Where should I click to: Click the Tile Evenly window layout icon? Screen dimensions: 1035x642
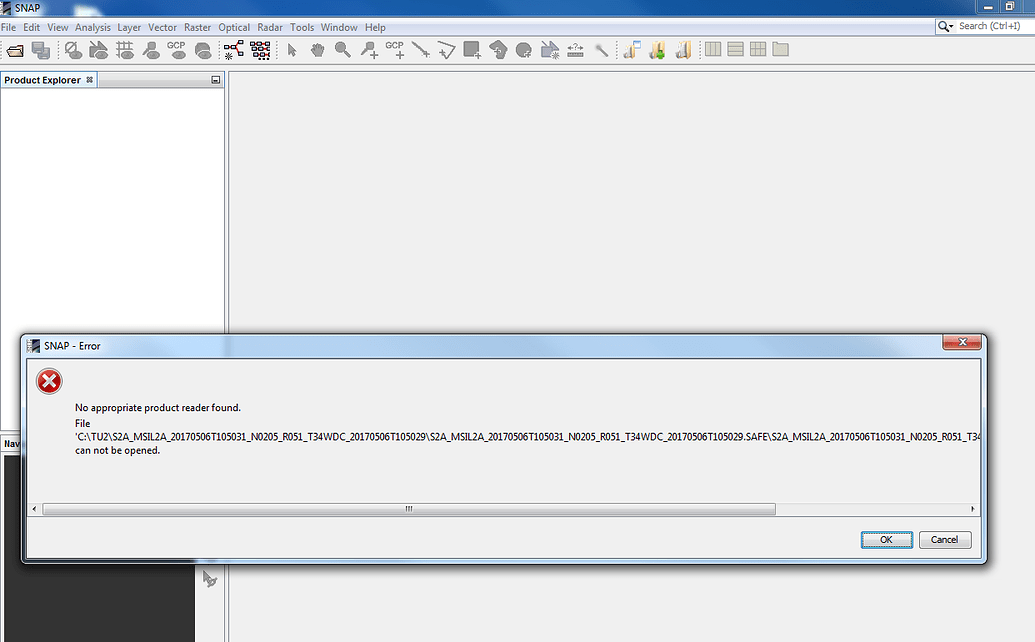click(758, 49)
